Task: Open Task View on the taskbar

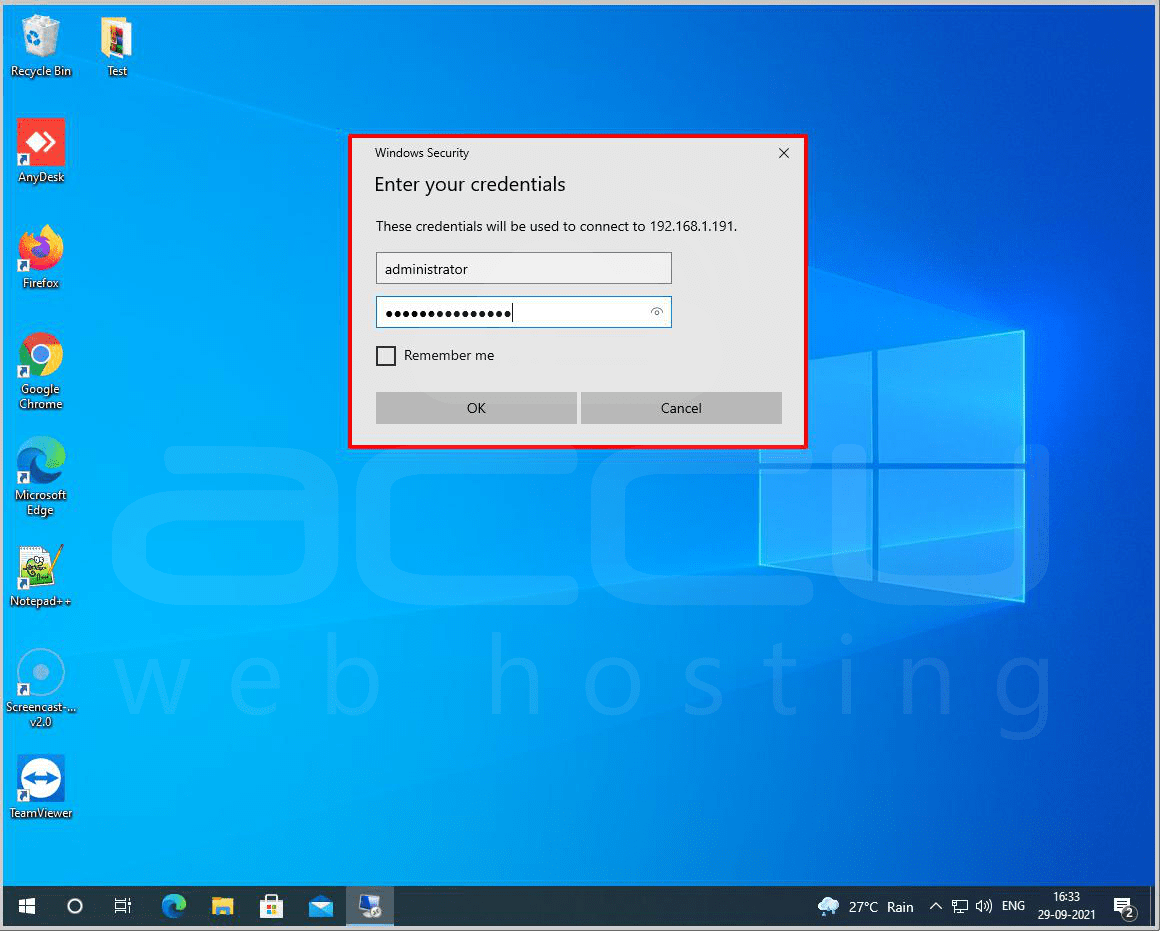Action: tap(123, 906)
